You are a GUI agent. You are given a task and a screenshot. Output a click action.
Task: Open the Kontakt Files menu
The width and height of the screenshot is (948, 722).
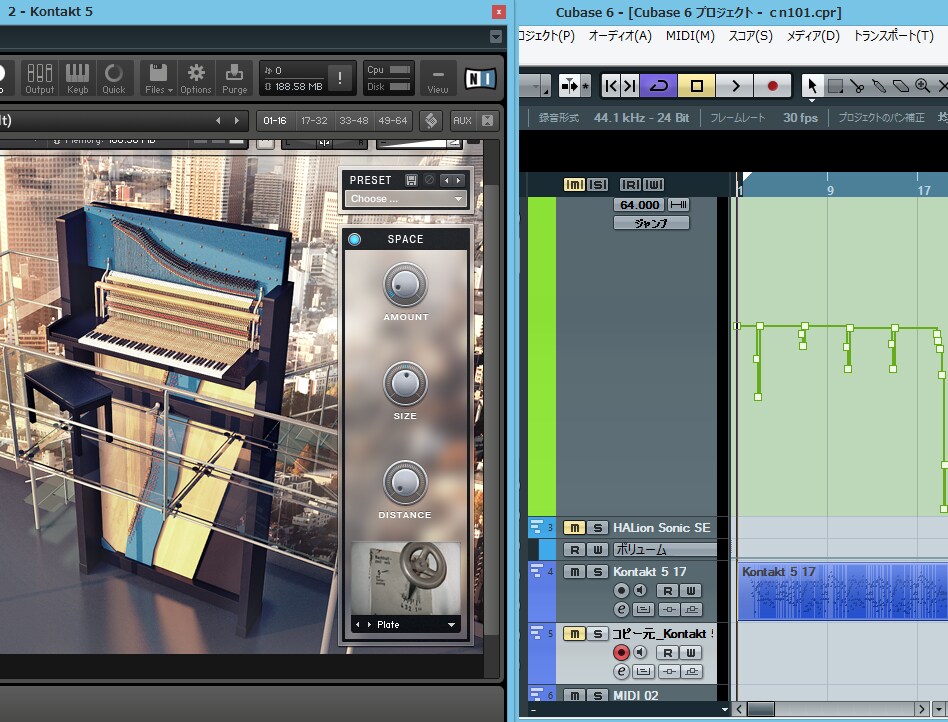[x=158, y=78]
